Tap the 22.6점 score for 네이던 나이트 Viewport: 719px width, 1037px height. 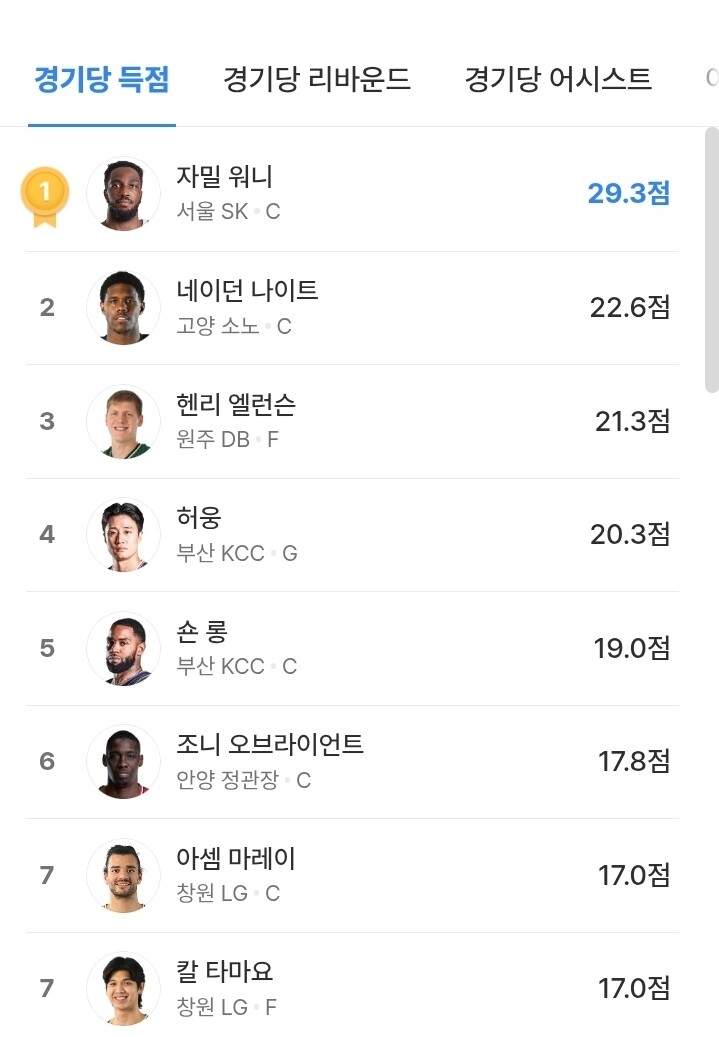pos(629,307)
